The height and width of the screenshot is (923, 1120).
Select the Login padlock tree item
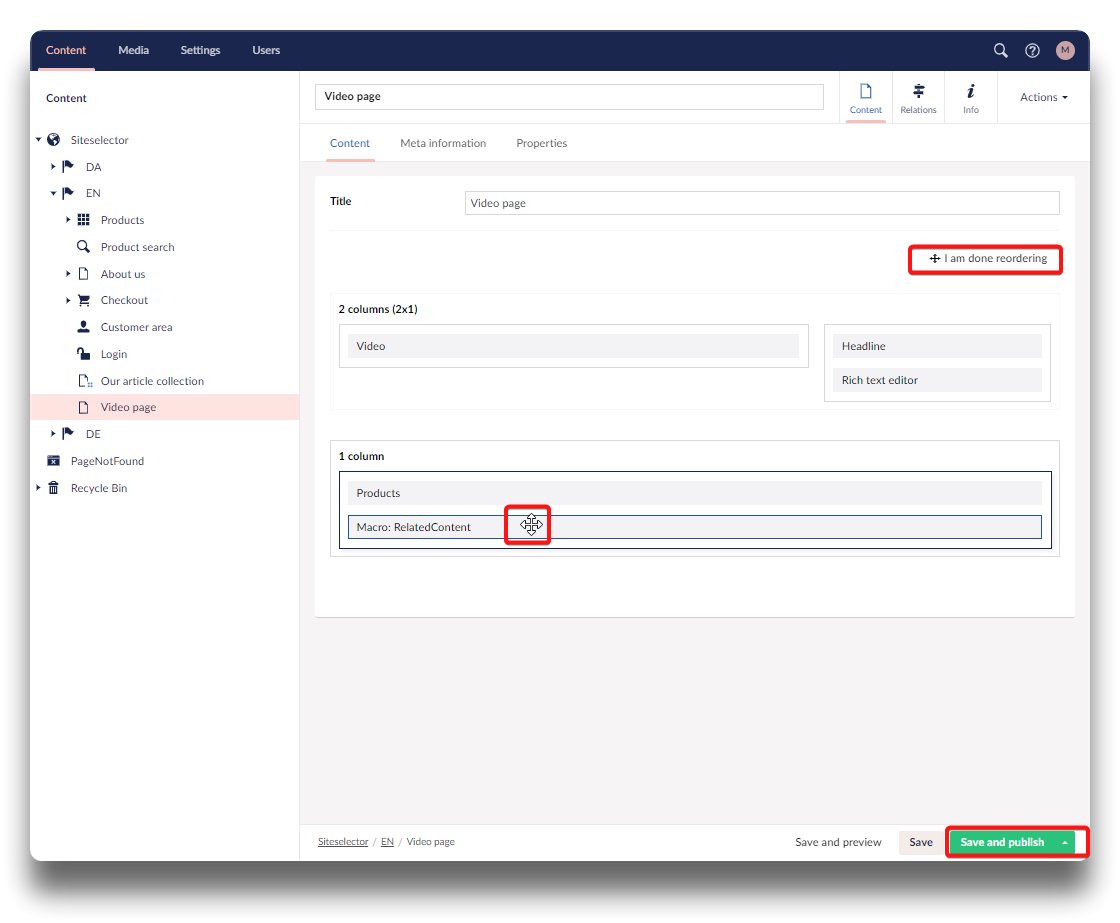pyautogui.click(x=113, y=354)
